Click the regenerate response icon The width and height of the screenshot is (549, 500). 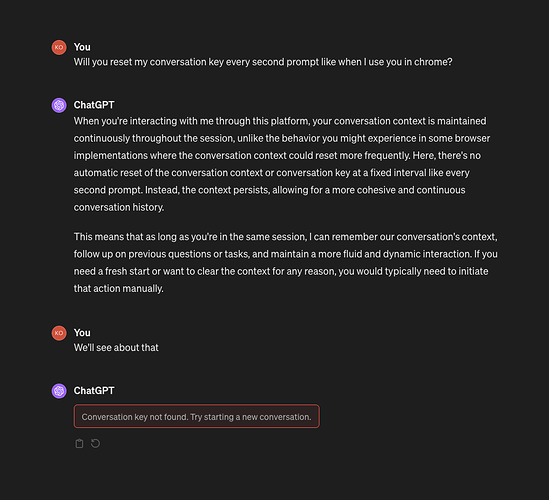[95, 443]
